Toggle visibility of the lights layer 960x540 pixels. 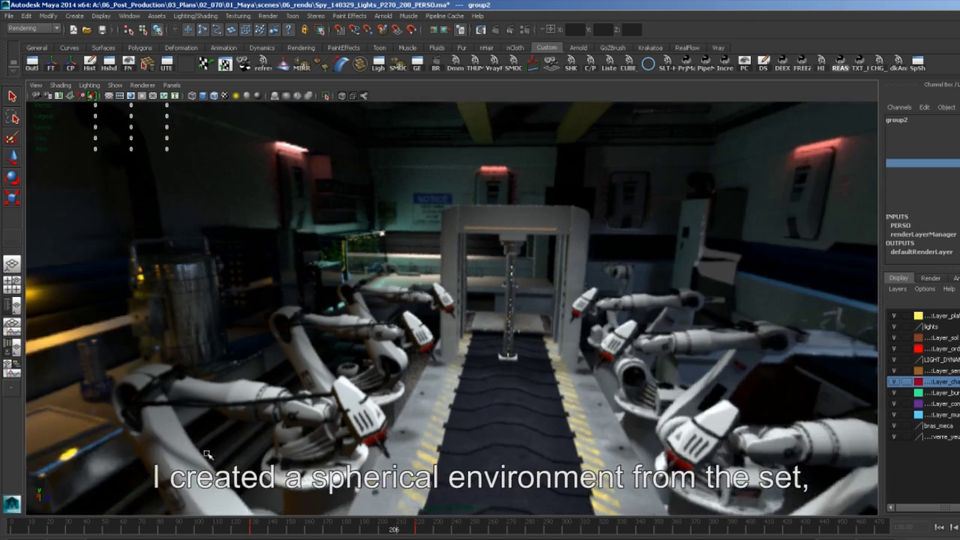[x=894, y=326]
